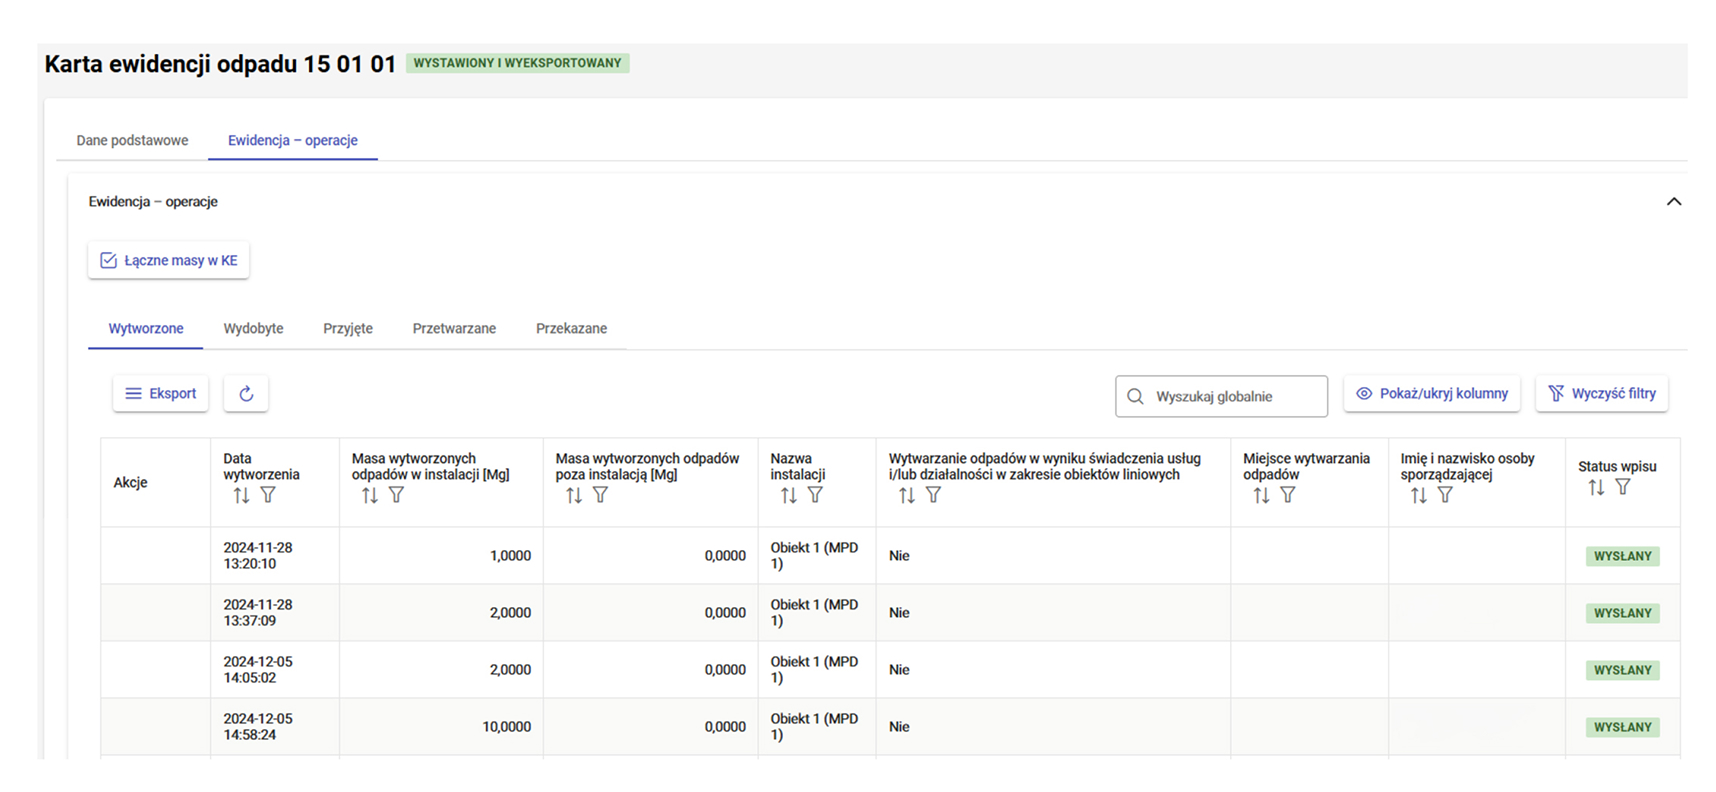This screenshot has height=792, width=1716.
Task: Filter the Nazwa instalacji column
Action: pos(815,495)
